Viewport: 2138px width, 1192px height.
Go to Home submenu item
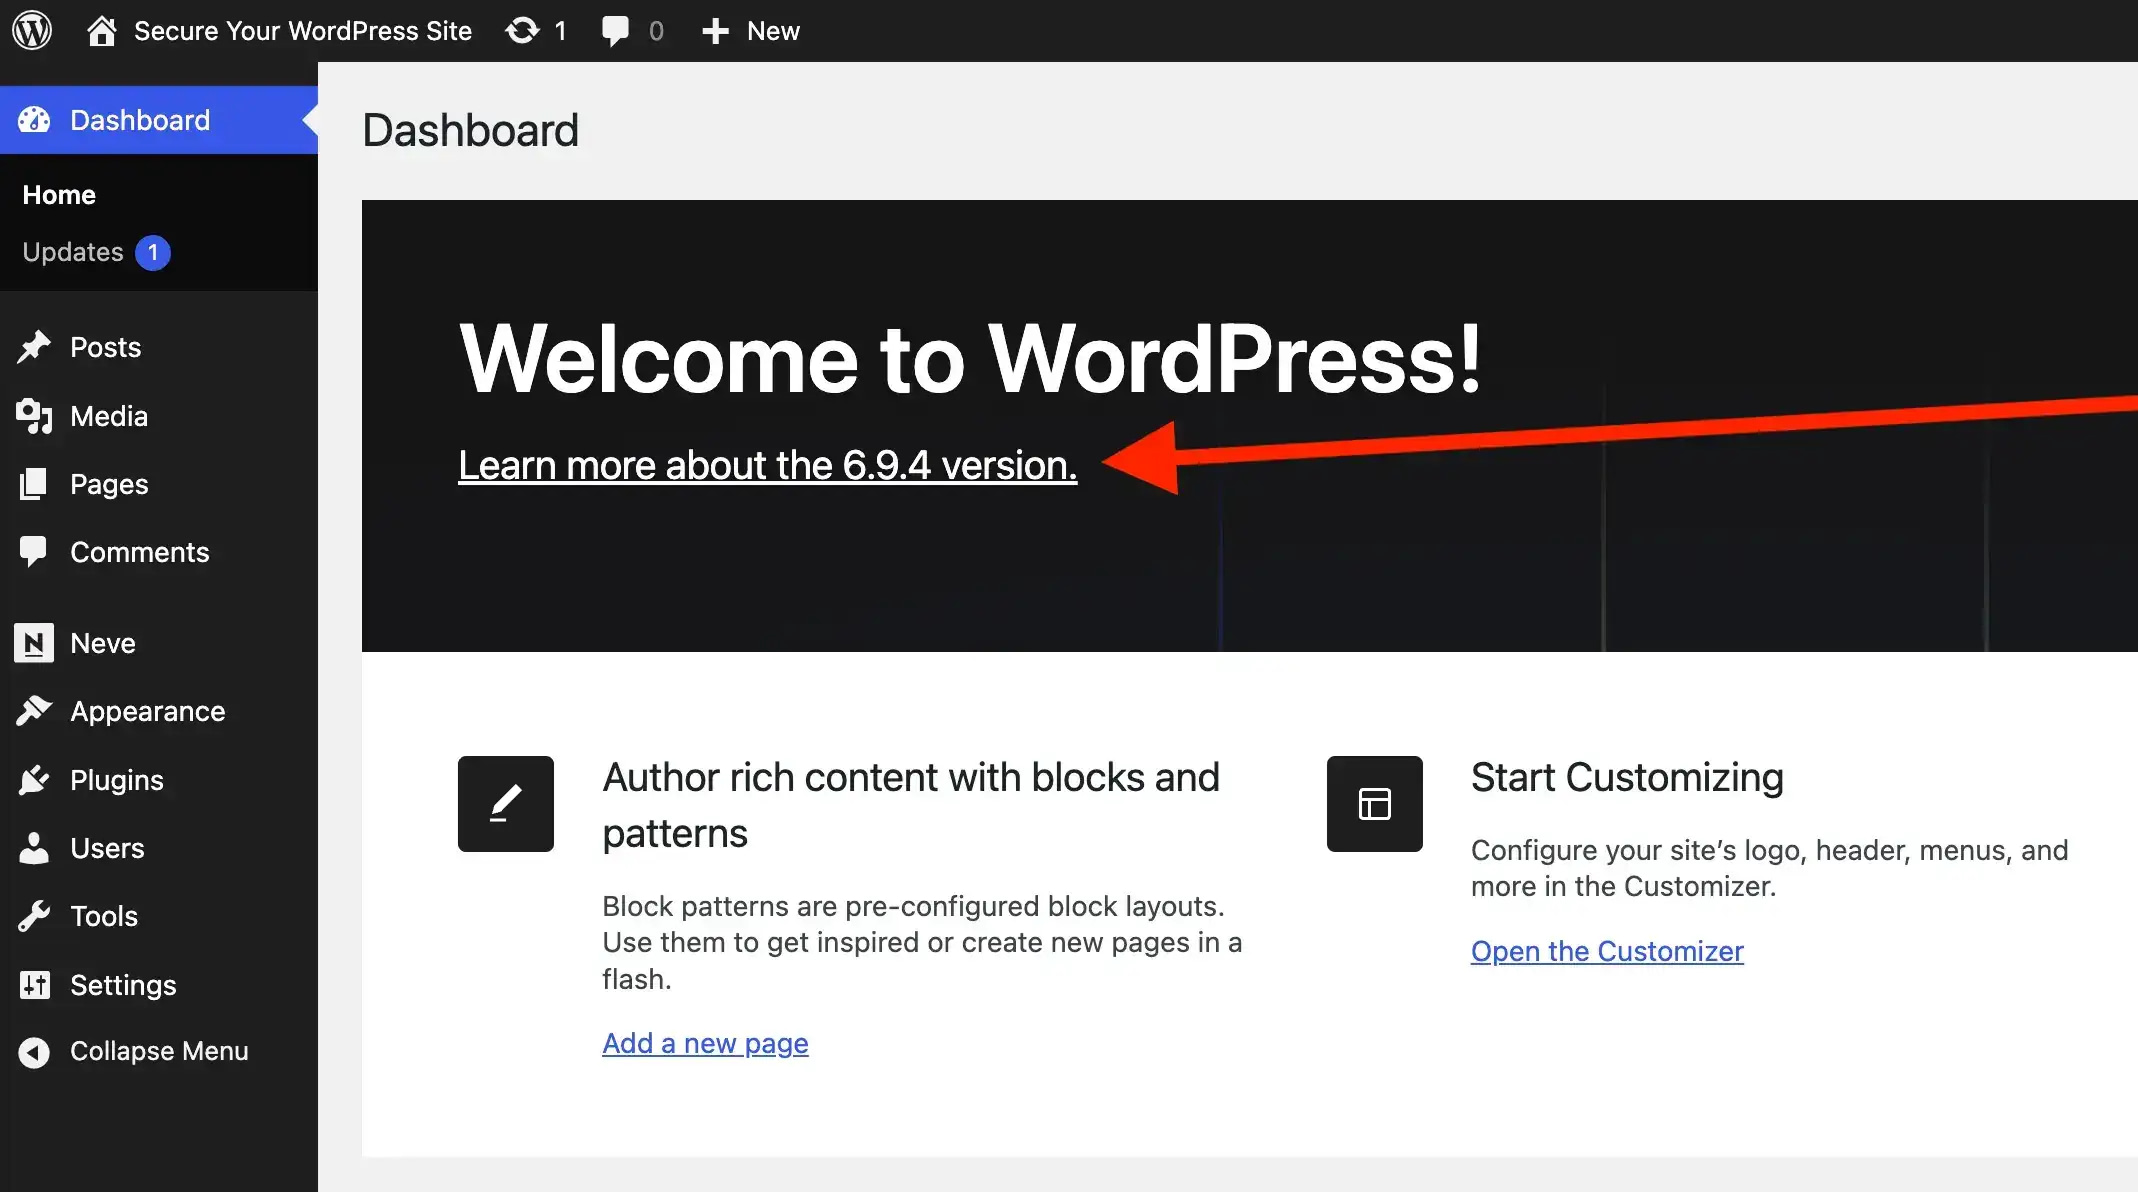(x=59, y=195)
